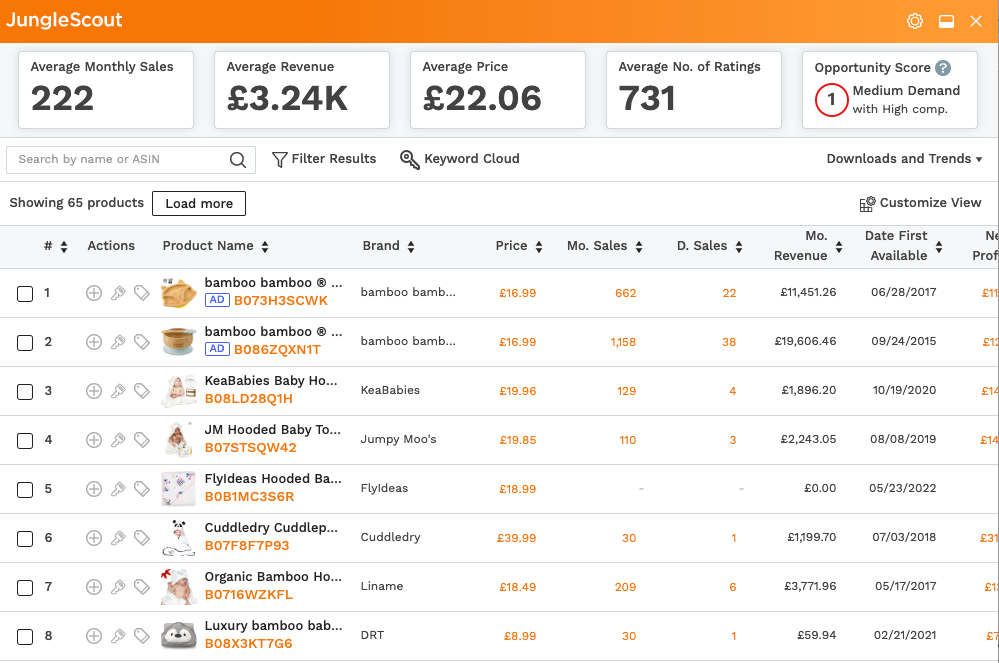Screen dimensions: 999x663
Task: Select the Jumpy Moo's row checkbox
Action: pyautogui.click(x=25, y=441)
